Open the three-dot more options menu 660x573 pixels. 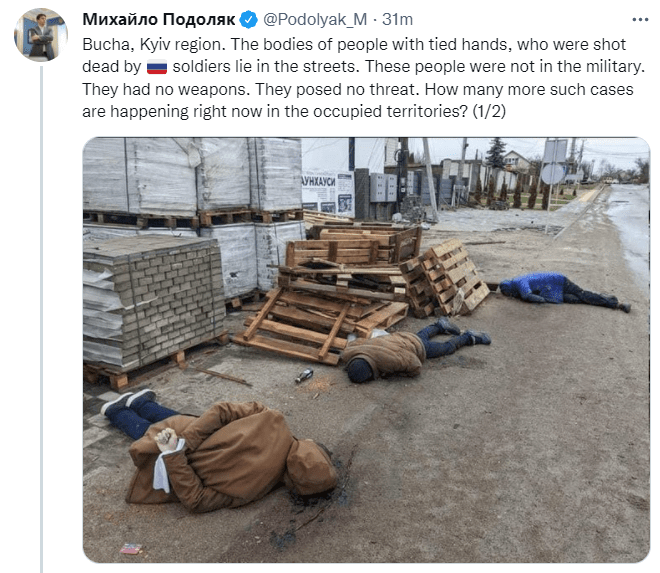[640, 20]
